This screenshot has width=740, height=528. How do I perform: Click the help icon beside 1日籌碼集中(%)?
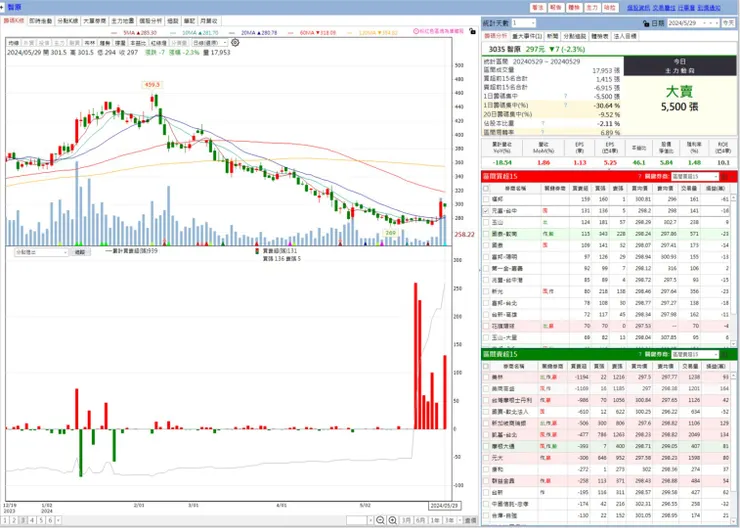[x=565, y=105]
